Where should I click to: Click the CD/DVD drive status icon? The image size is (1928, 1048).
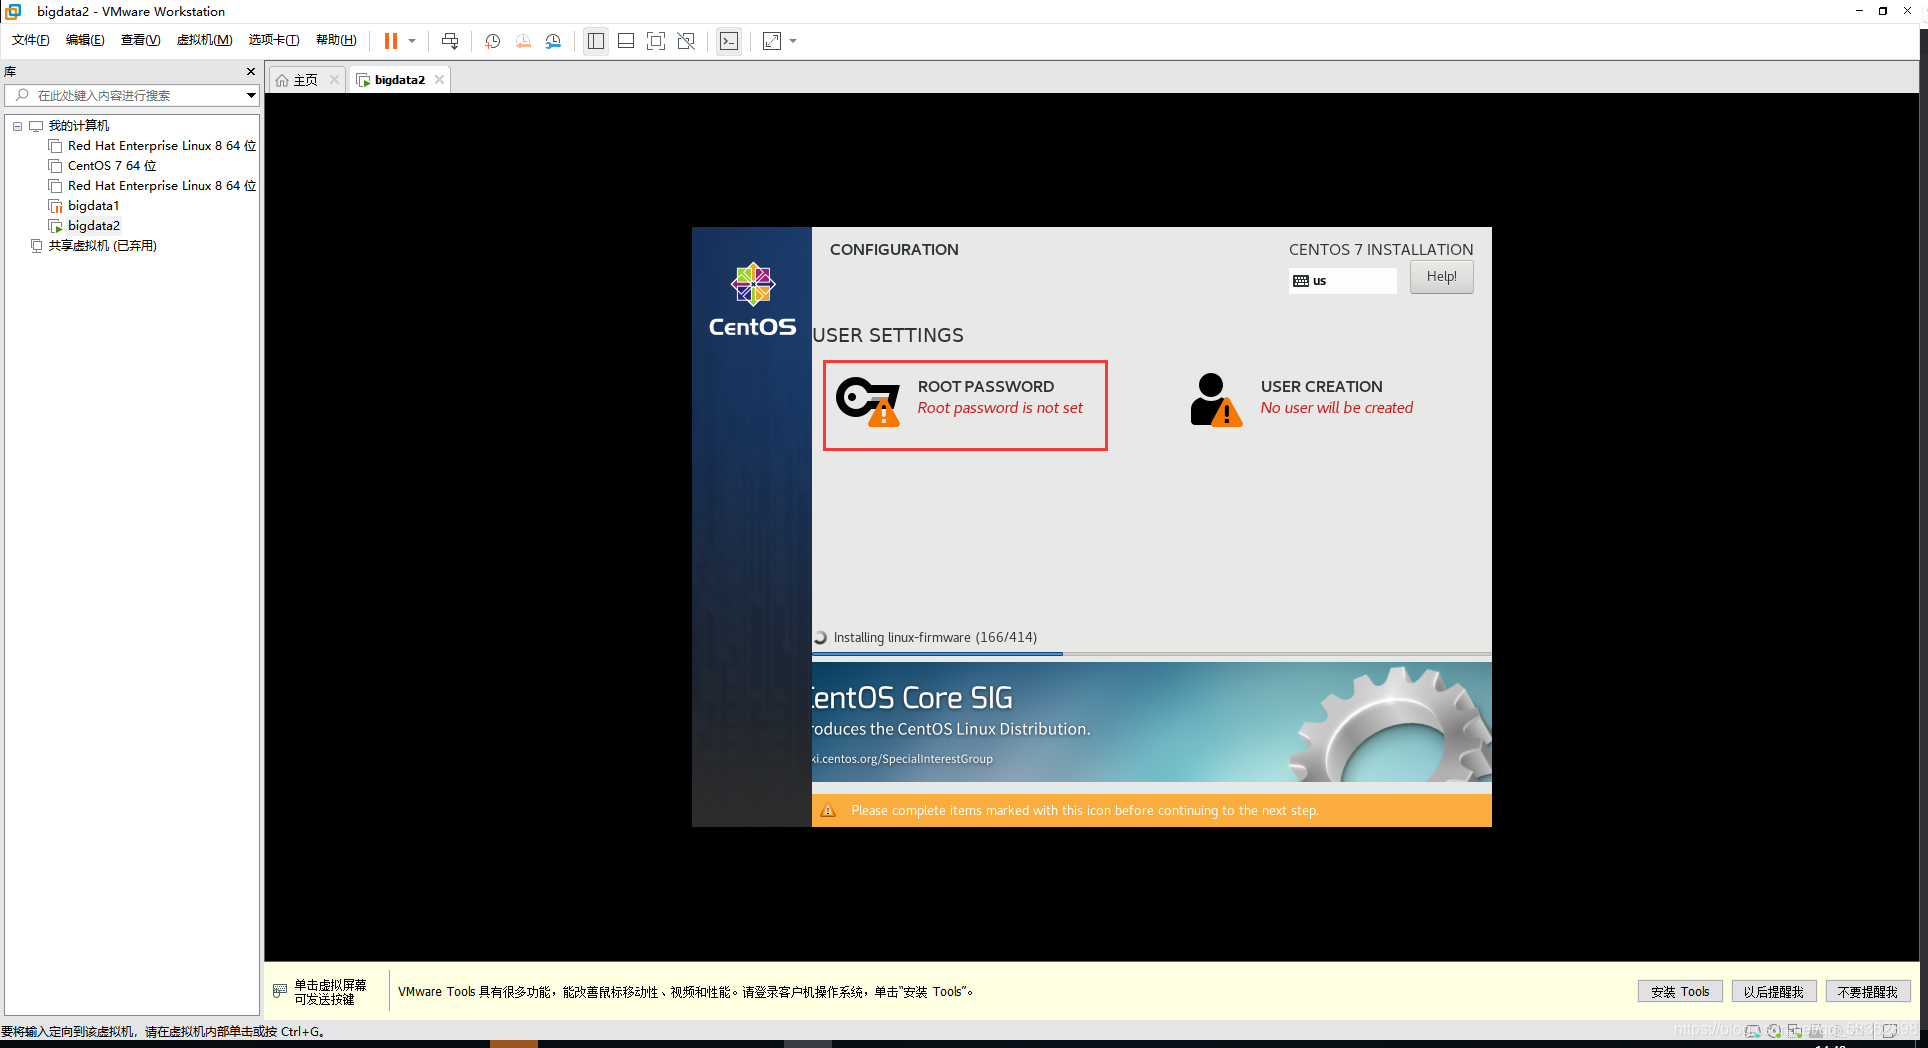pos(1774,1031)
